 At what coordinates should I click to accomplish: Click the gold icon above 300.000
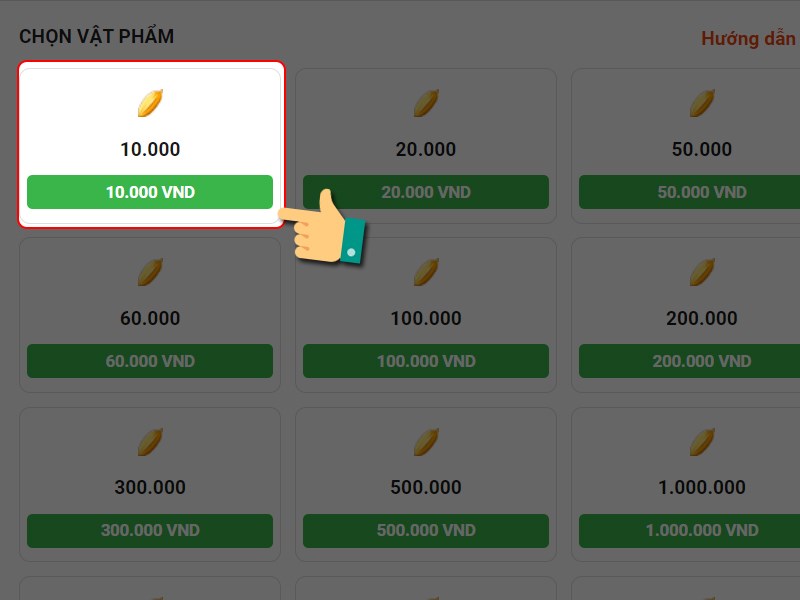pos(150,441)
